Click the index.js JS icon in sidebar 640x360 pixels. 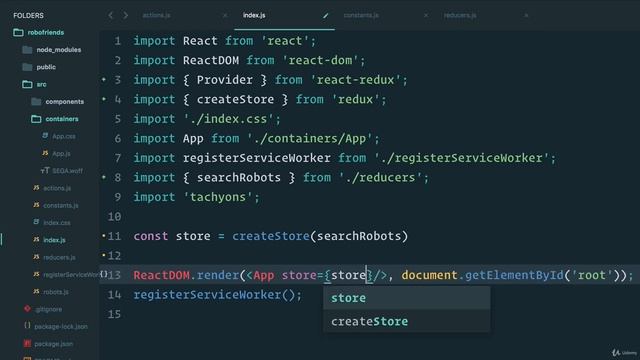[x=36, y=240]
